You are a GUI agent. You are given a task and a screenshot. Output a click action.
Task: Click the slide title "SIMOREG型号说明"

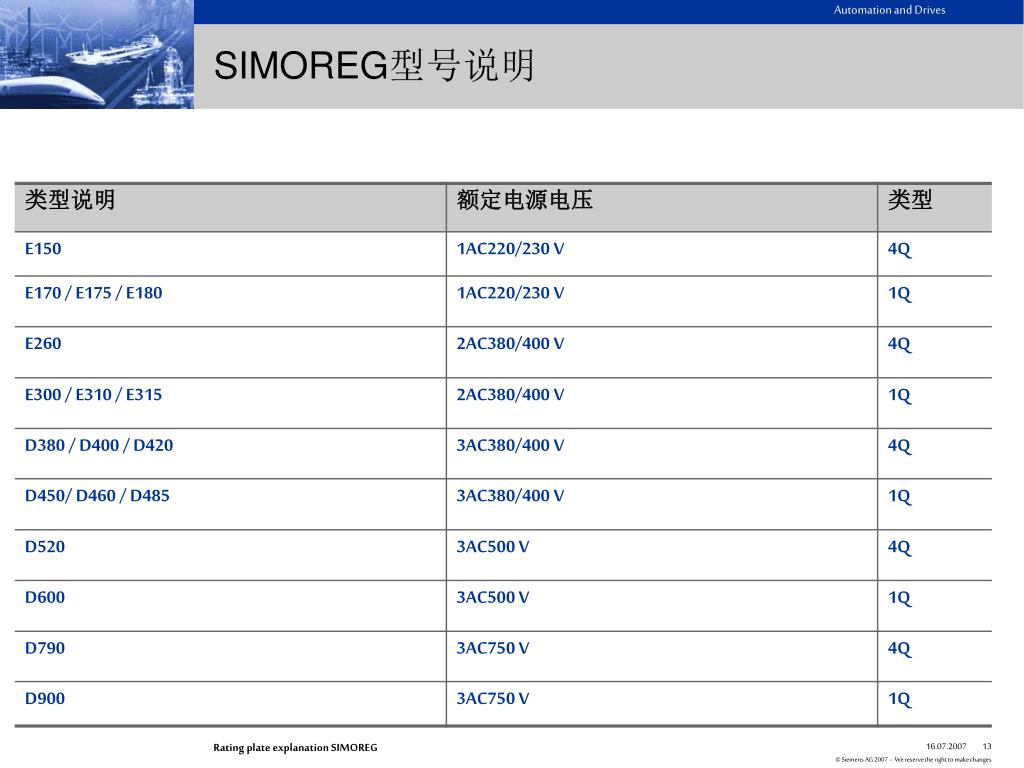[x=374, y=66]
